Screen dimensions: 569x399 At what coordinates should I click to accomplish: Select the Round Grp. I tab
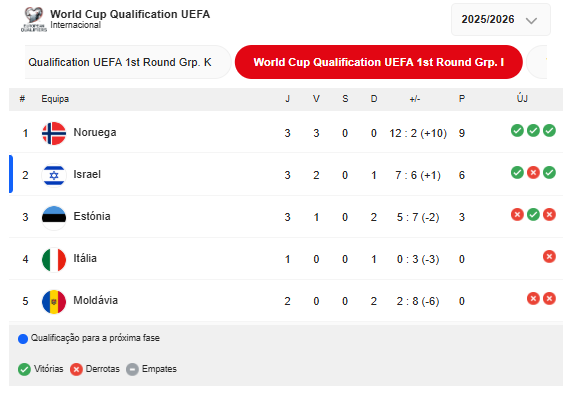378,62
